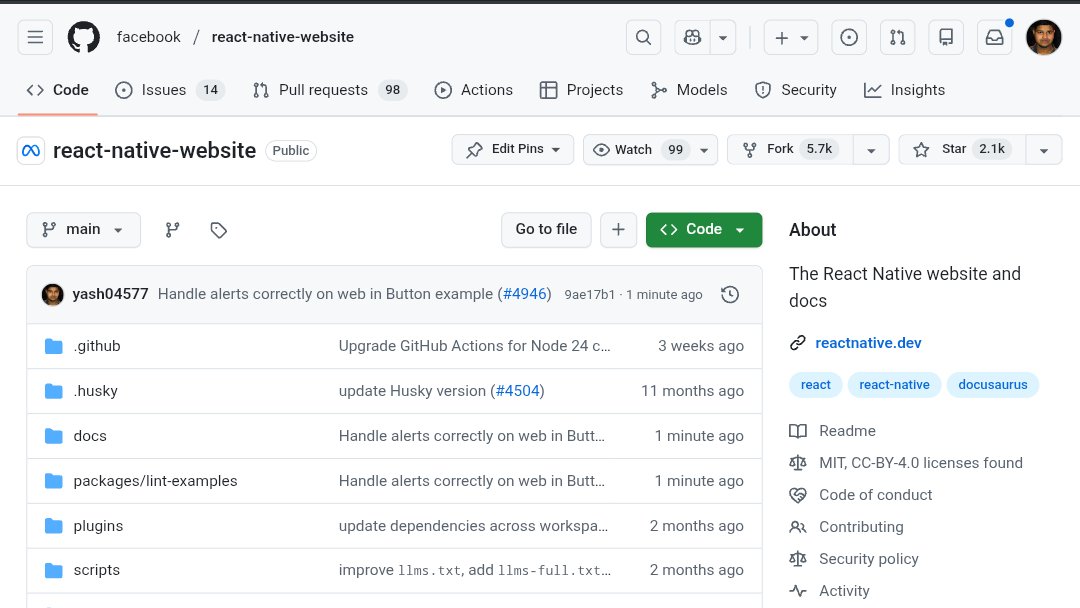The height and width of the screenshot is (608, 1080).
Task: Open repositories icon in header
Action: [x=946, y=37]
